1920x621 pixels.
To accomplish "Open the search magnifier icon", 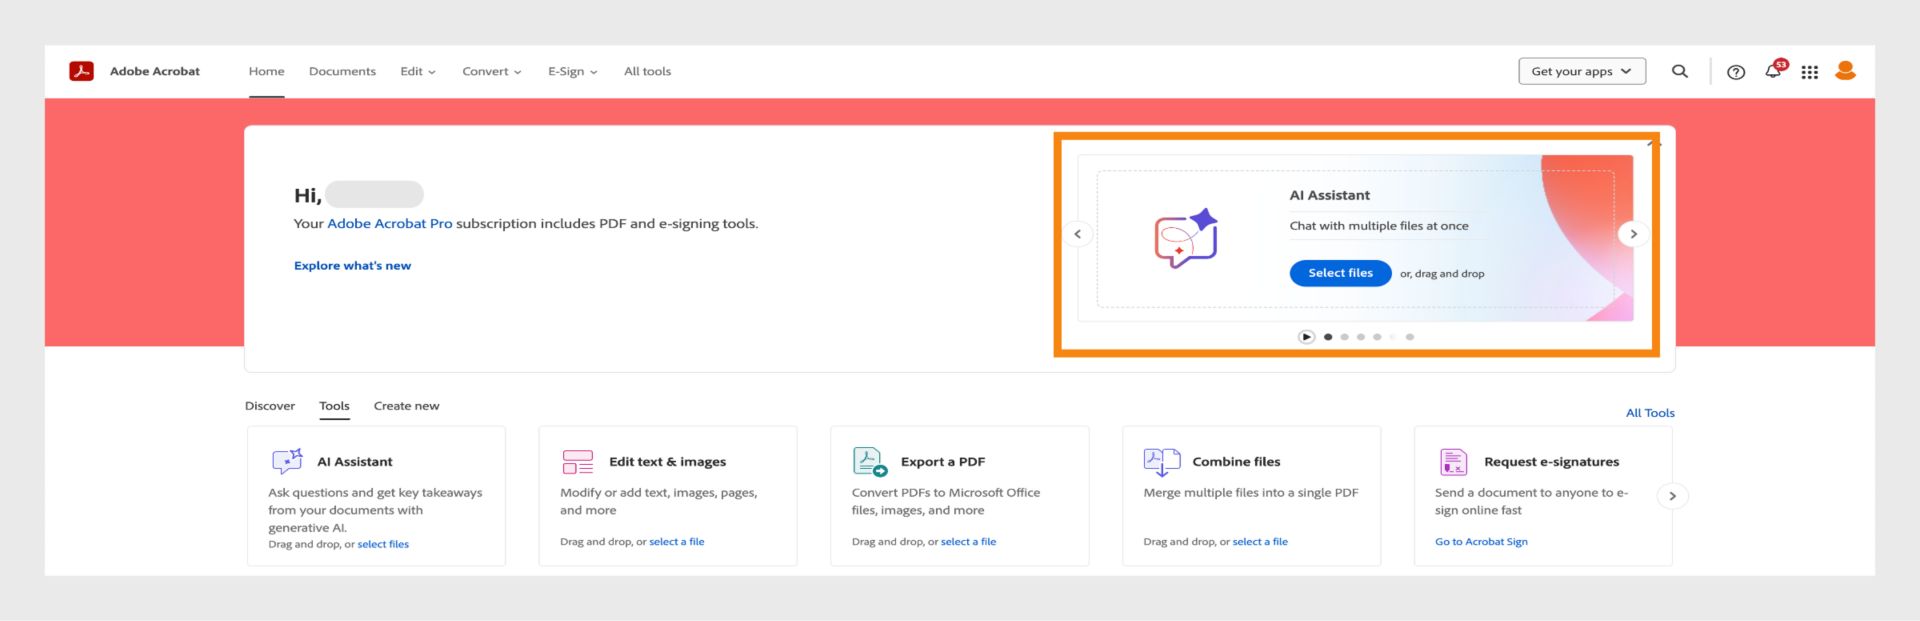I will pos(1680,71).
